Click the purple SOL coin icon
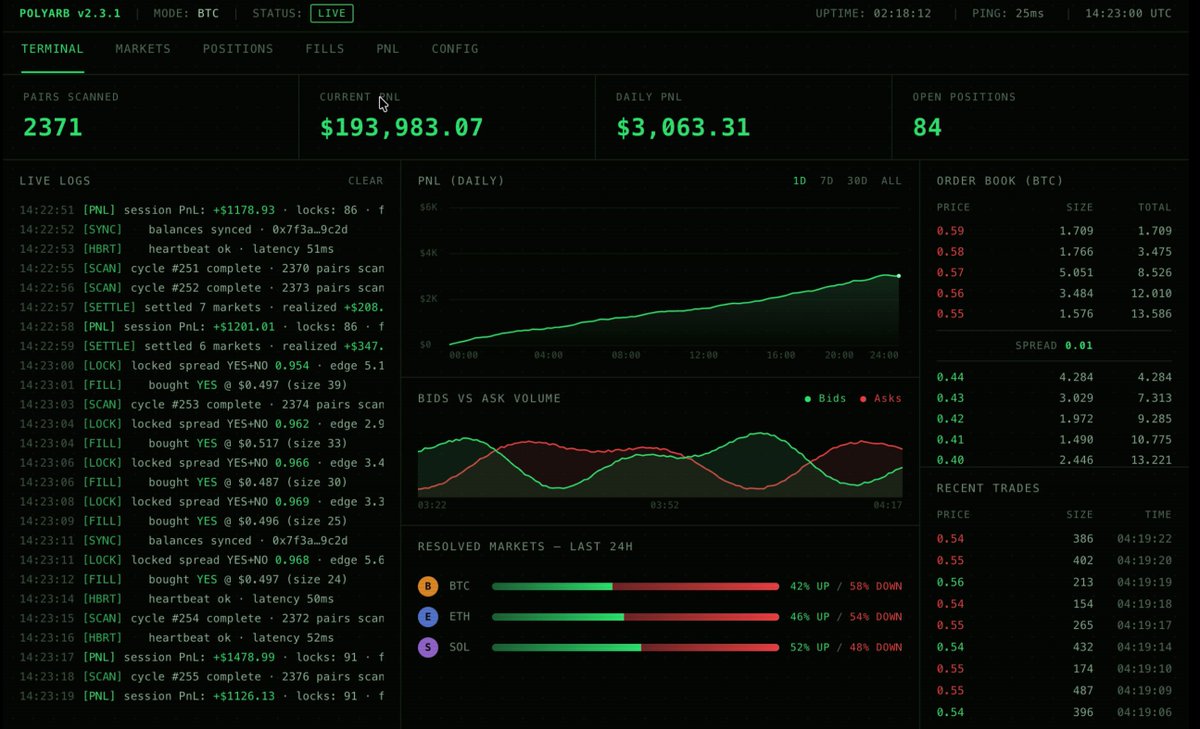Viewport: 1200px width, 729px height. 428,648
